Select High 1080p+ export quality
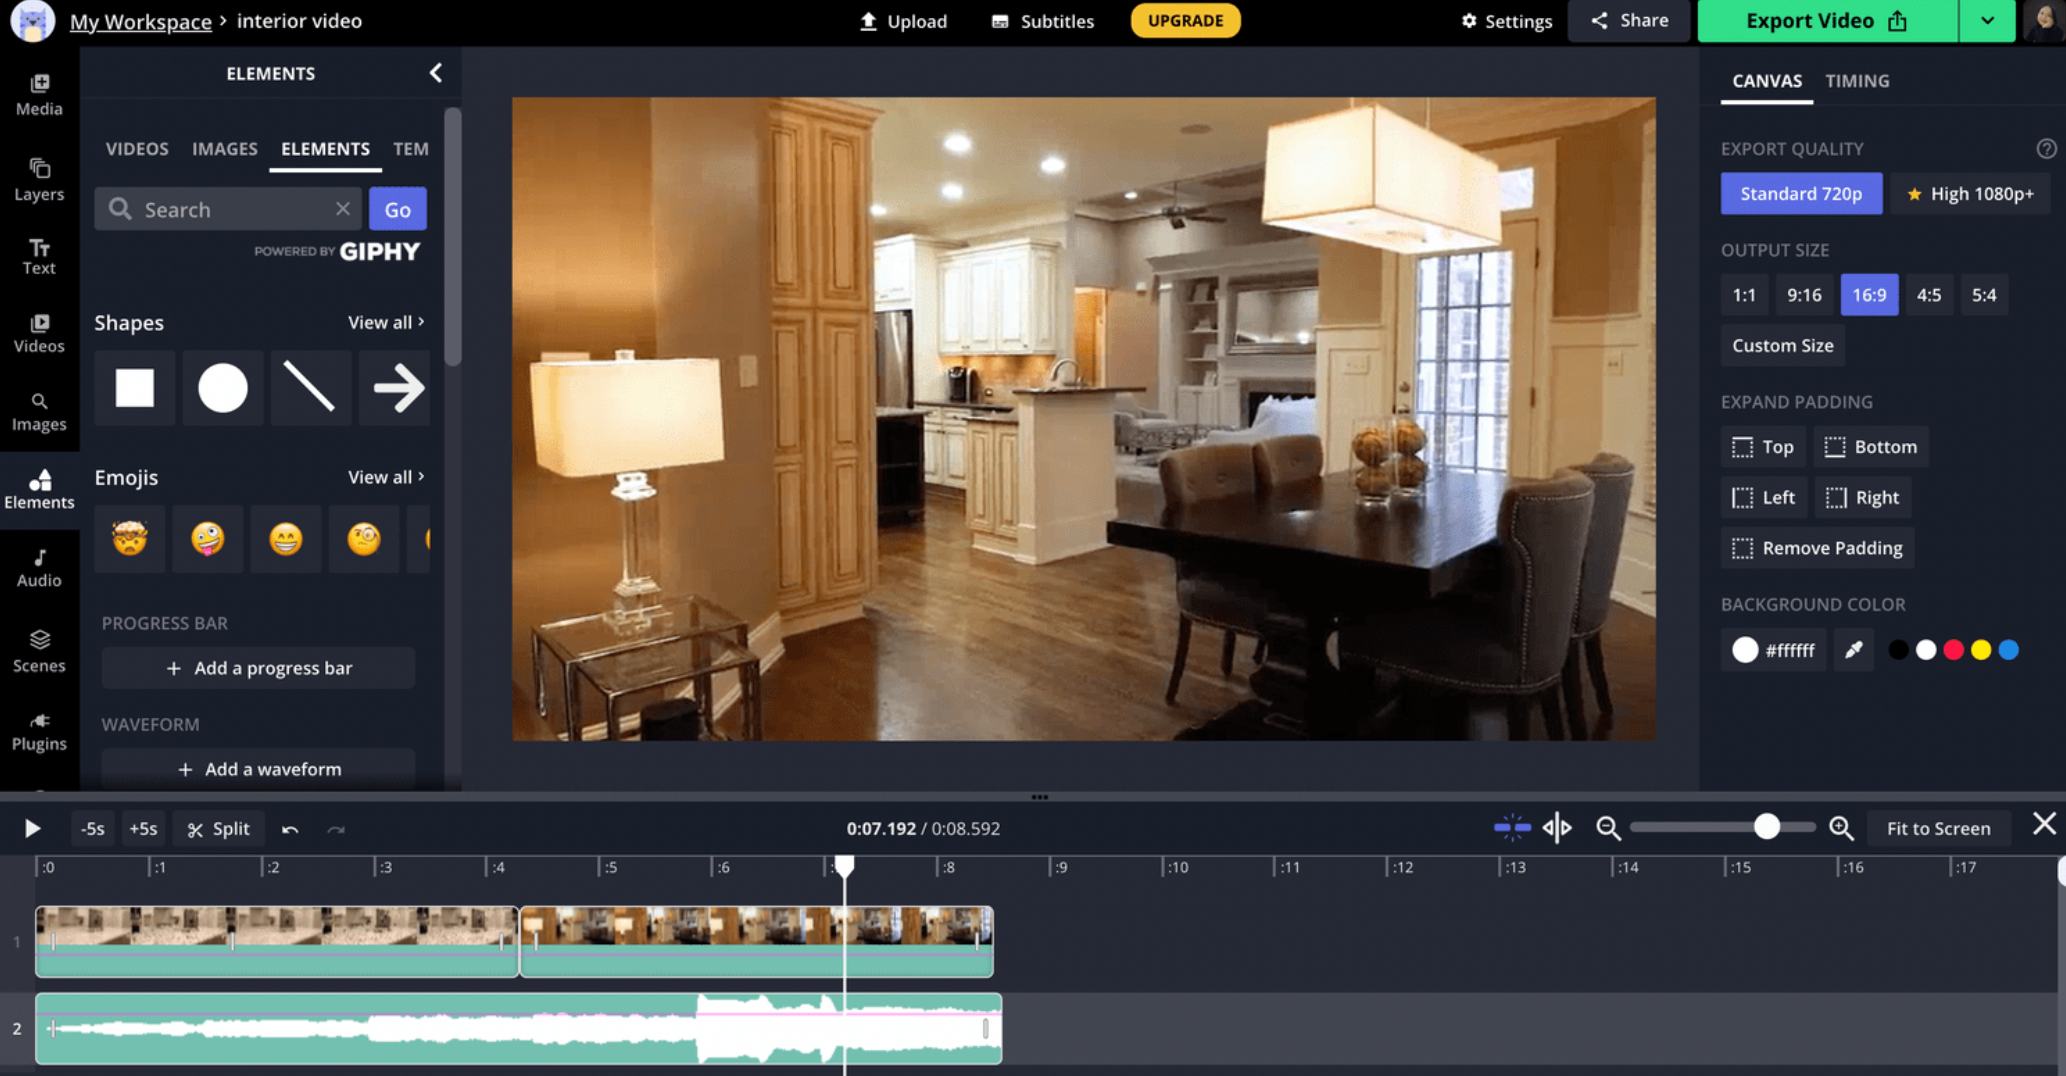The height and width of the screenshot is (1076, 2066). (x=1970, y=194)
